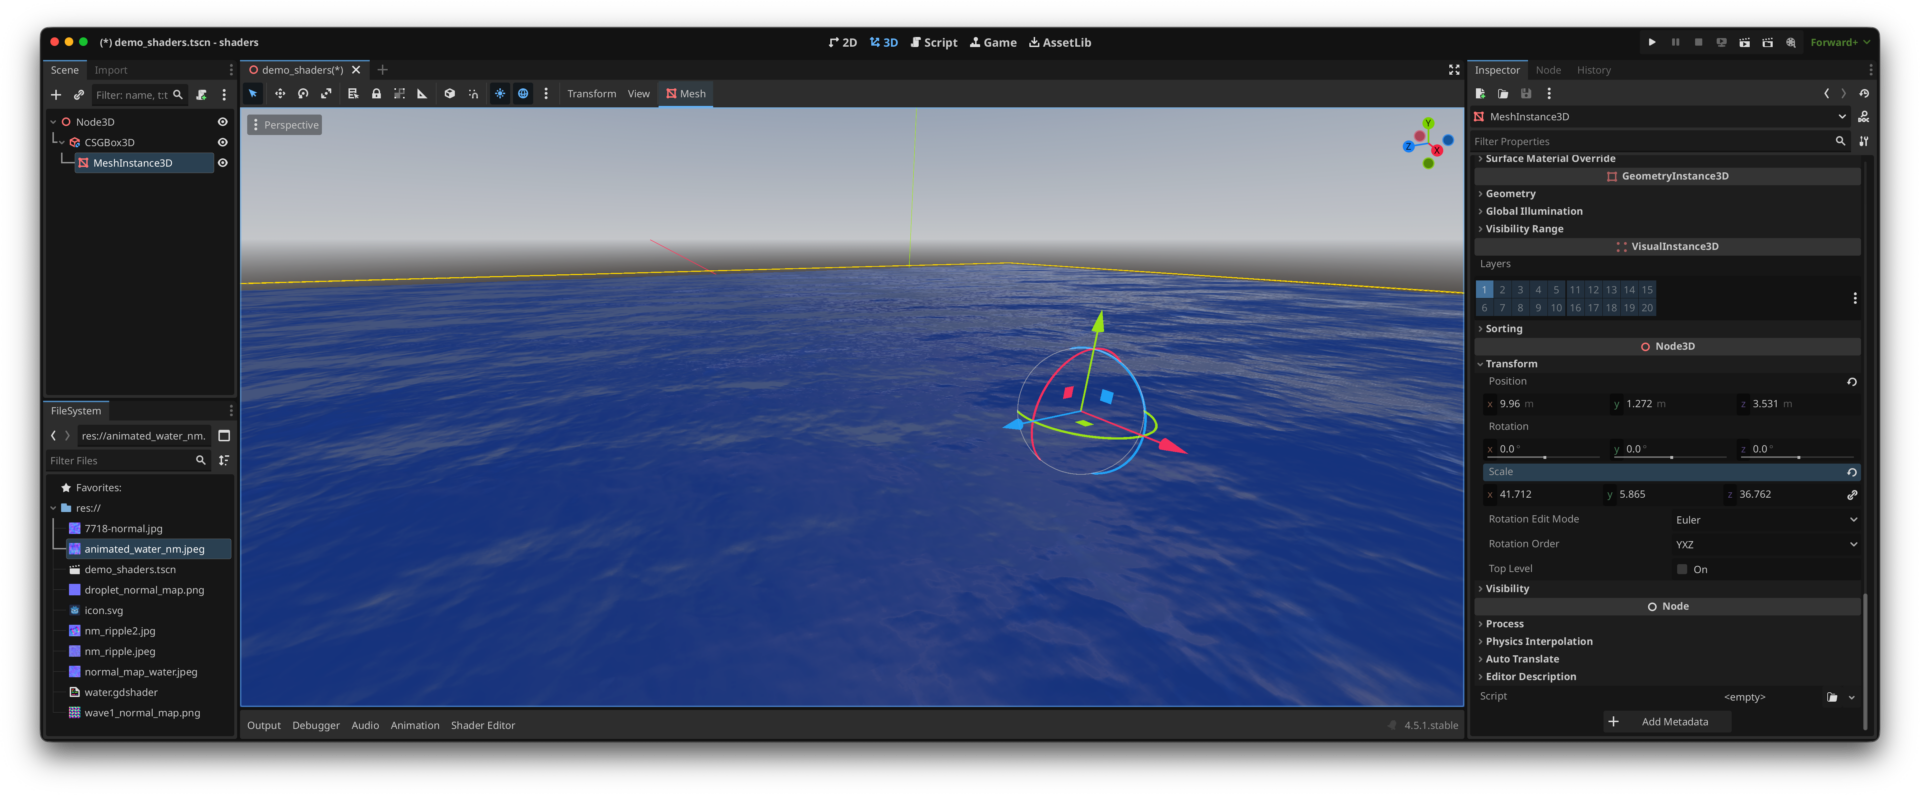Toggle preview environment globe icon

tap(523, 94)
